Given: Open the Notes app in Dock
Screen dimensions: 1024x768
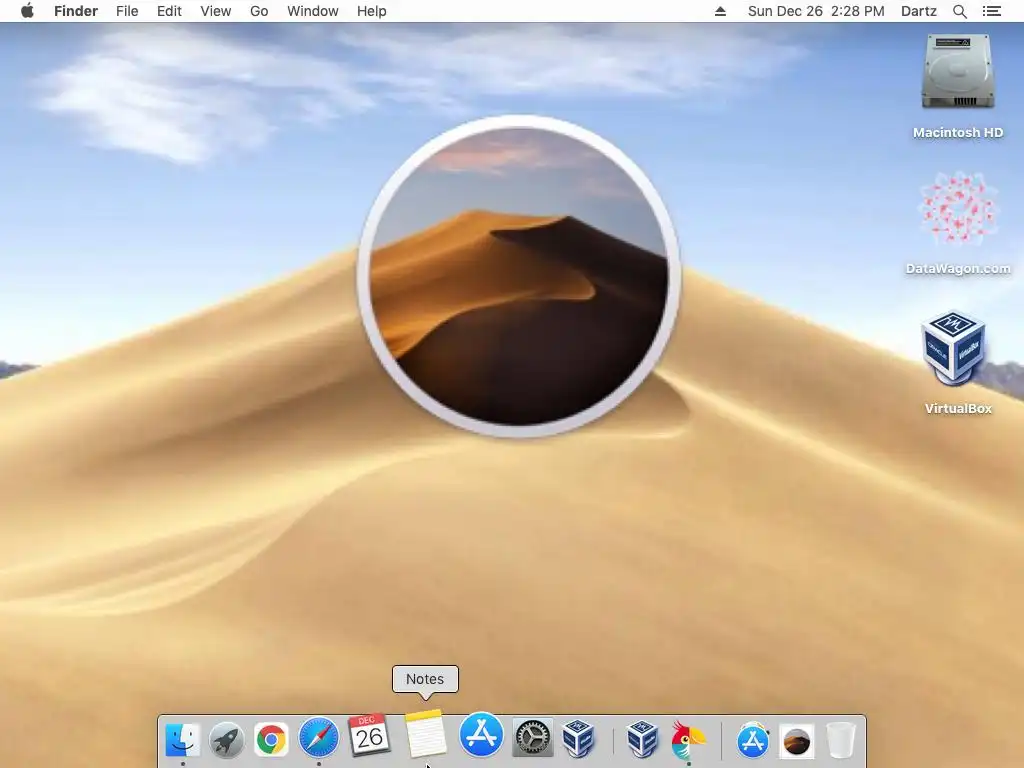Looking at the screenshot, I should click(x=425, y=733).
